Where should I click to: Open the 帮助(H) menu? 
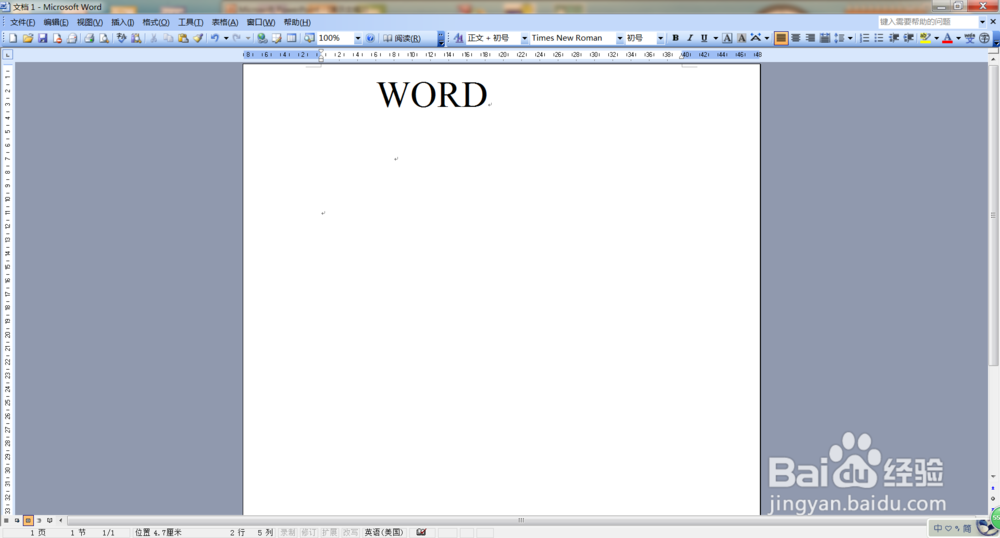pos(297,22)
